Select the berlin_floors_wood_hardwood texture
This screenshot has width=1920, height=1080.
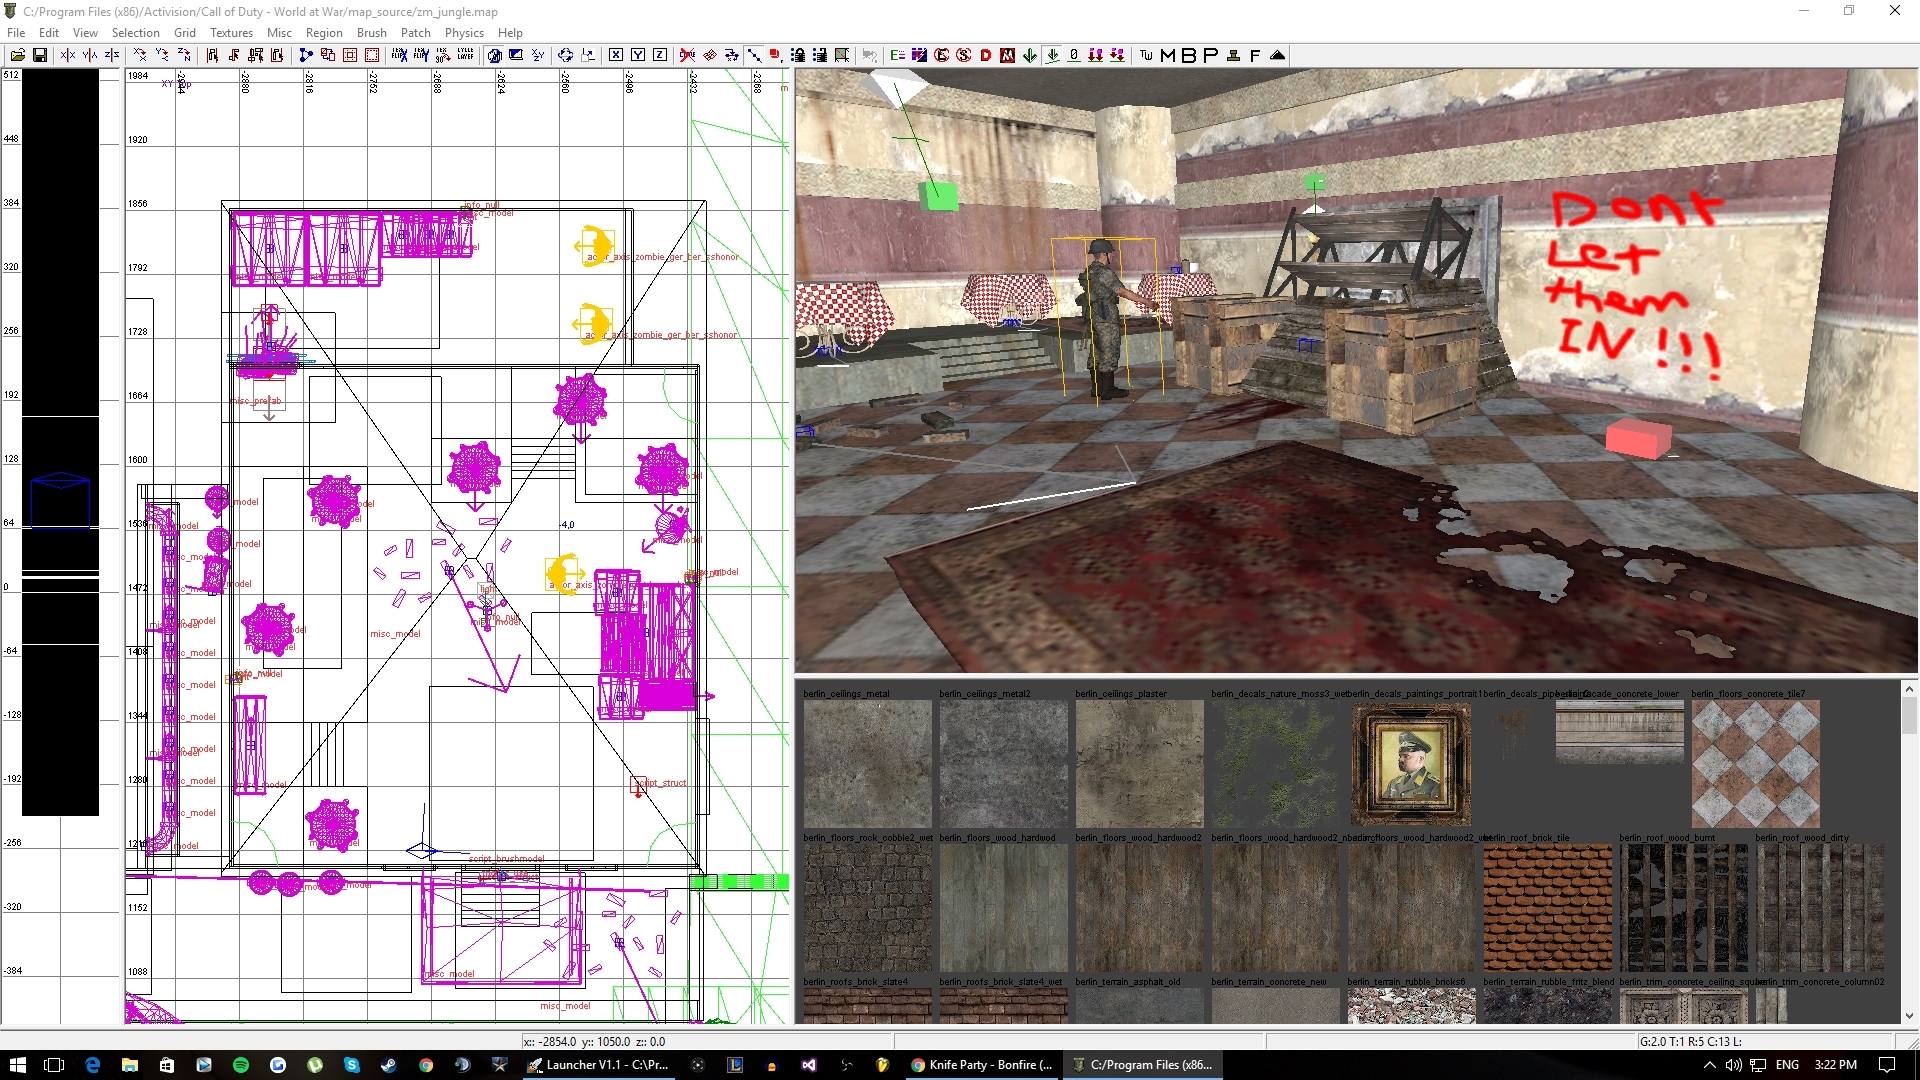tap(1003, 907)
